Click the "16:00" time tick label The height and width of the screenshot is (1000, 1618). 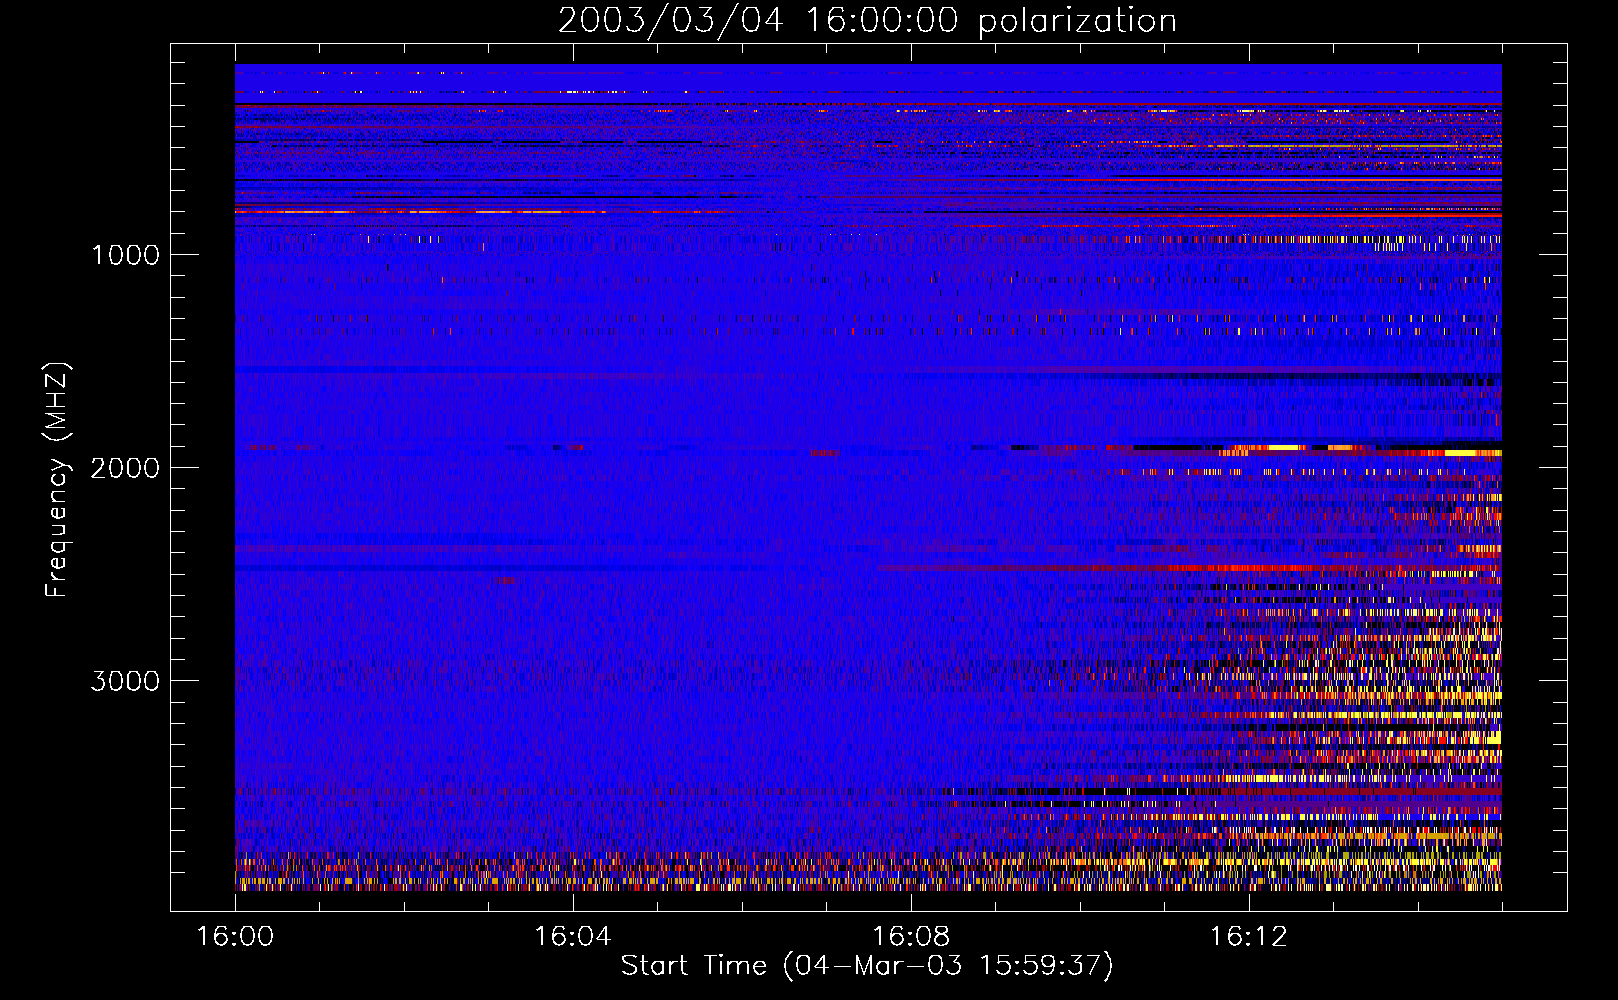click(x=235, y=937)
